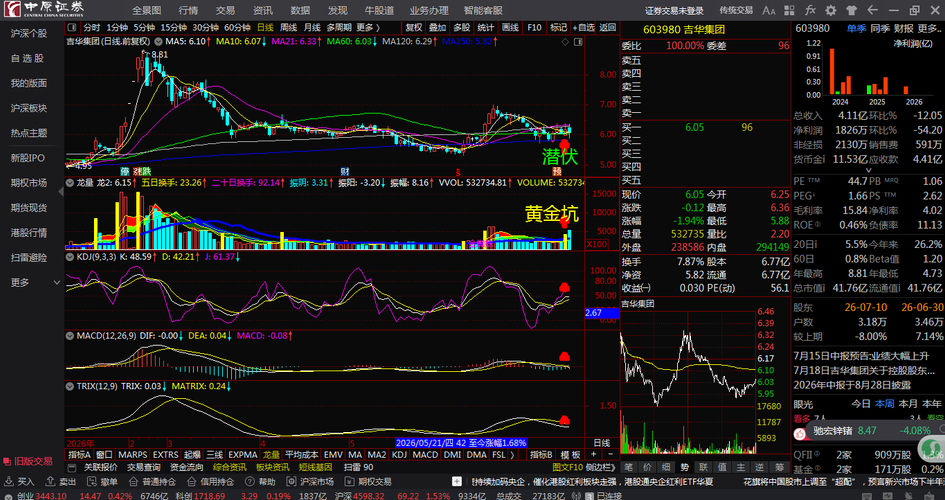
Task: Open 图文F10 link
Action: pyautogui.click(x=567, y=467)
